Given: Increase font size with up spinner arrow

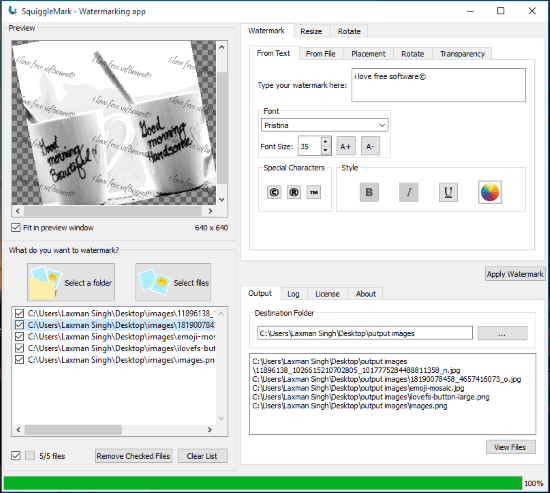Looking at the screenshot, I should click(326, 141).
